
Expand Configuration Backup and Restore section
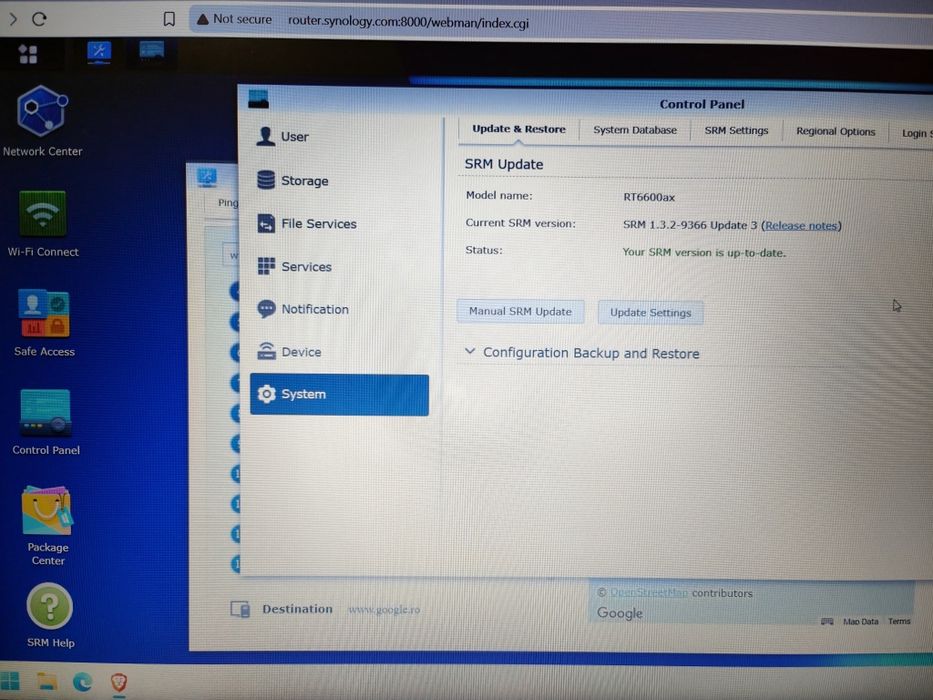(582, 353)
